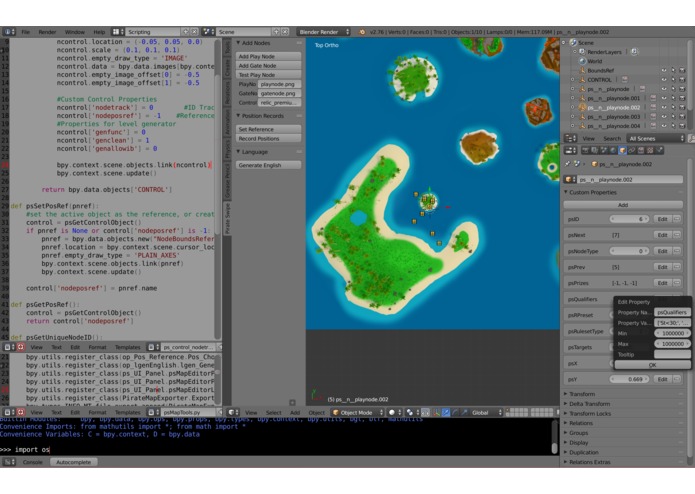Click the Property Name field showing psQualifiers
The image size is (695, 494).
coord(672,312)
